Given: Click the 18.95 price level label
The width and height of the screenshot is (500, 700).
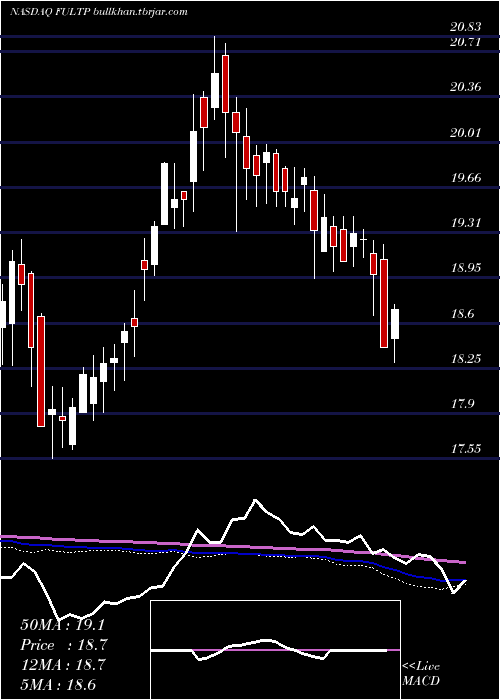Looking at the screenshot, I should [x=466, y=268].
